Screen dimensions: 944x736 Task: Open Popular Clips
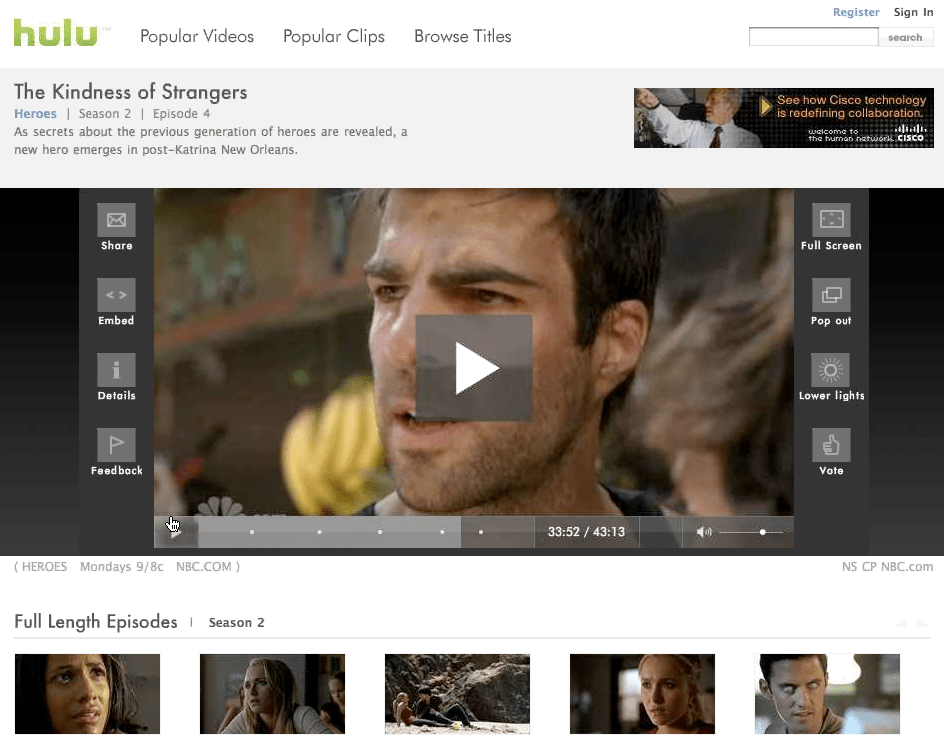(x=334, y=36)
